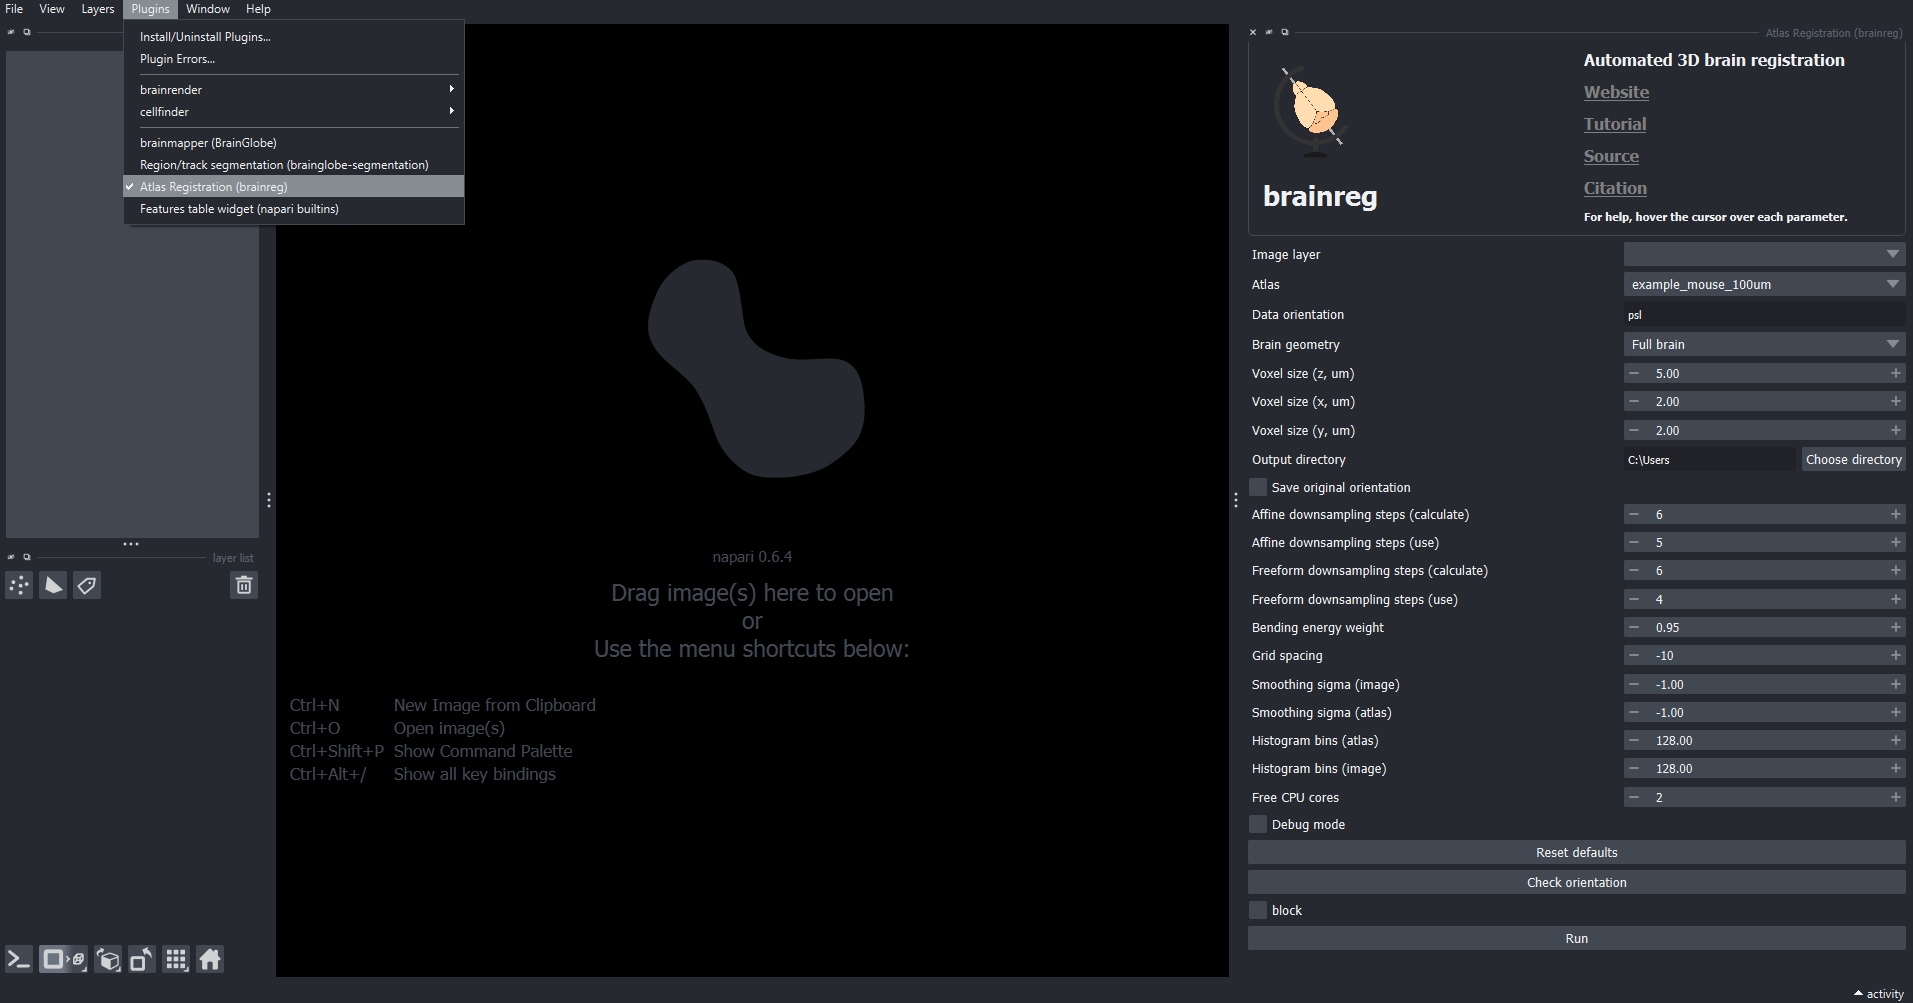Open the File menu
Viewport: 1913px width, 1003px height.
pos(14,9)
